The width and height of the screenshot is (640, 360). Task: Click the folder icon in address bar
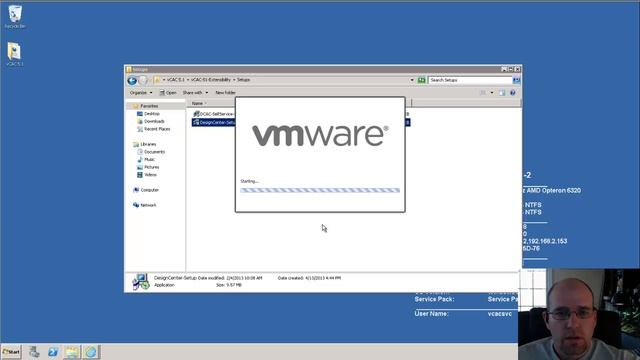point(157,80)
